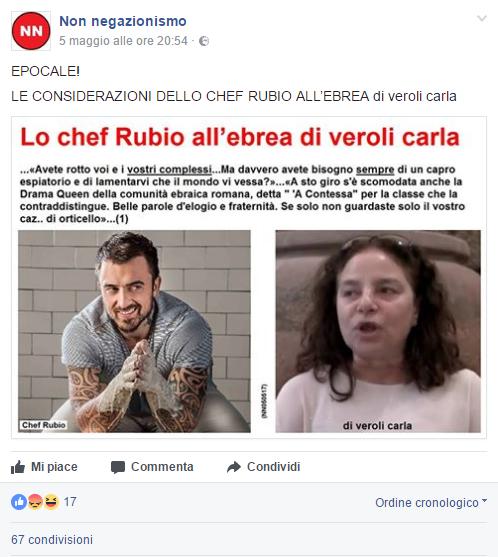Click the public globe privacy icon
This screenshot has width=498, height=557.
(x=204, y=41)
